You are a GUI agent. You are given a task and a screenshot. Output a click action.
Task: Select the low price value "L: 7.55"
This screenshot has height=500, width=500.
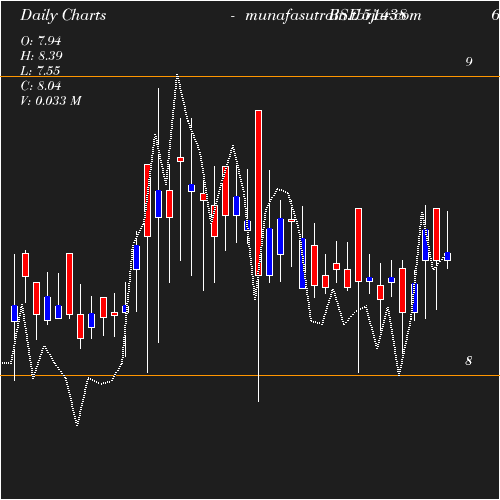40,71
